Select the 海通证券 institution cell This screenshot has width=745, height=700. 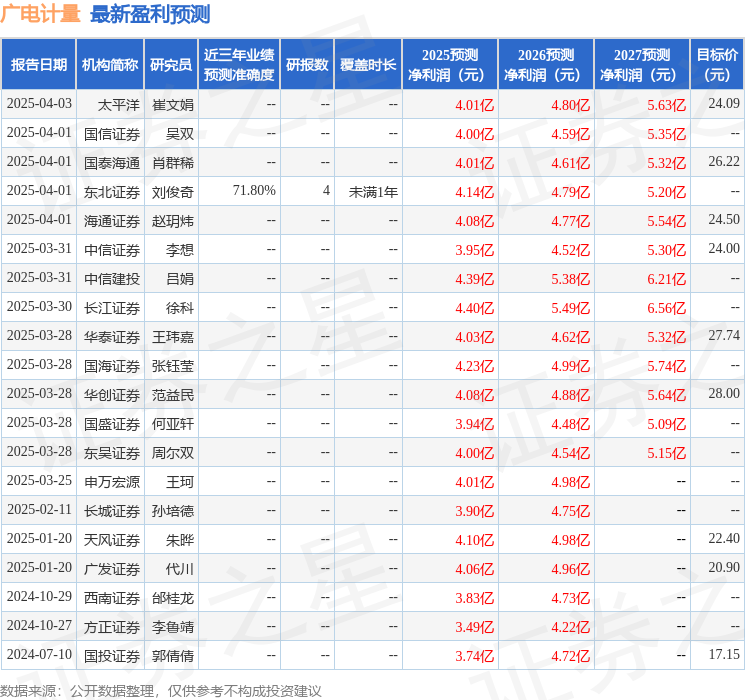pos(112,221)
